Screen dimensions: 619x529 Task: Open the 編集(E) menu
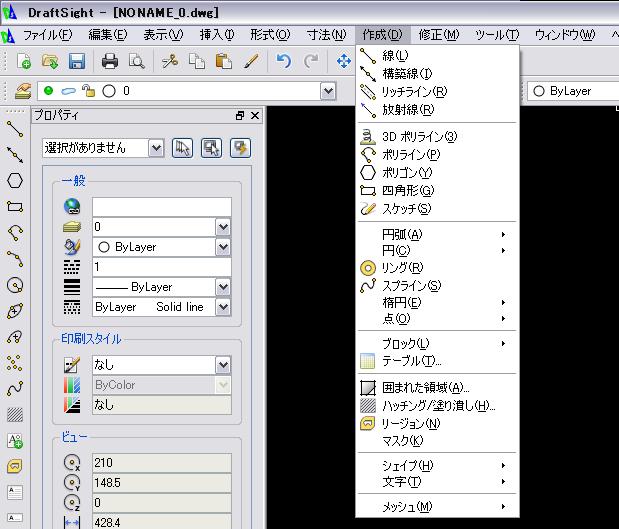tap(108, 35)
